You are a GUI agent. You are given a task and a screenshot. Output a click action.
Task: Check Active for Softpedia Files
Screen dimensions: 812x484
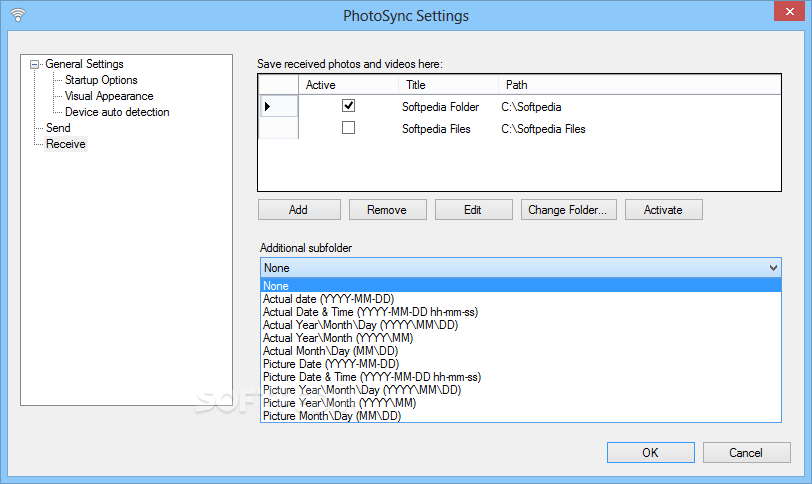click(349, 128)
